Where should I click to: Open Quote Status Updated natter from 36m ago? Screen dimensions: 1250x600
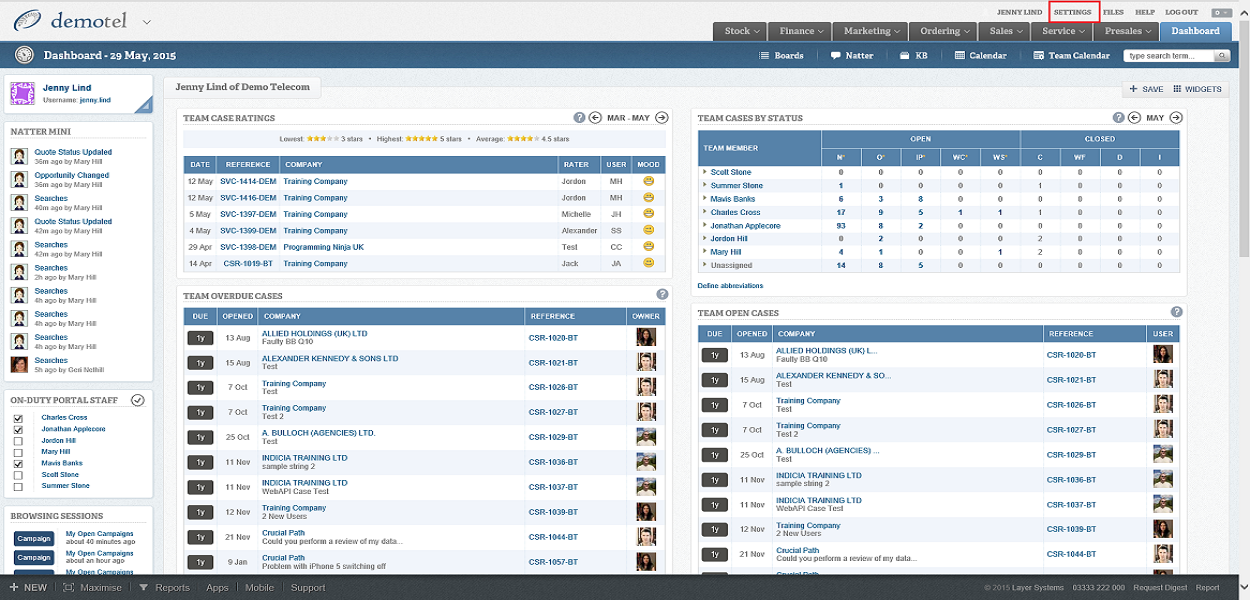pos(73,152)
